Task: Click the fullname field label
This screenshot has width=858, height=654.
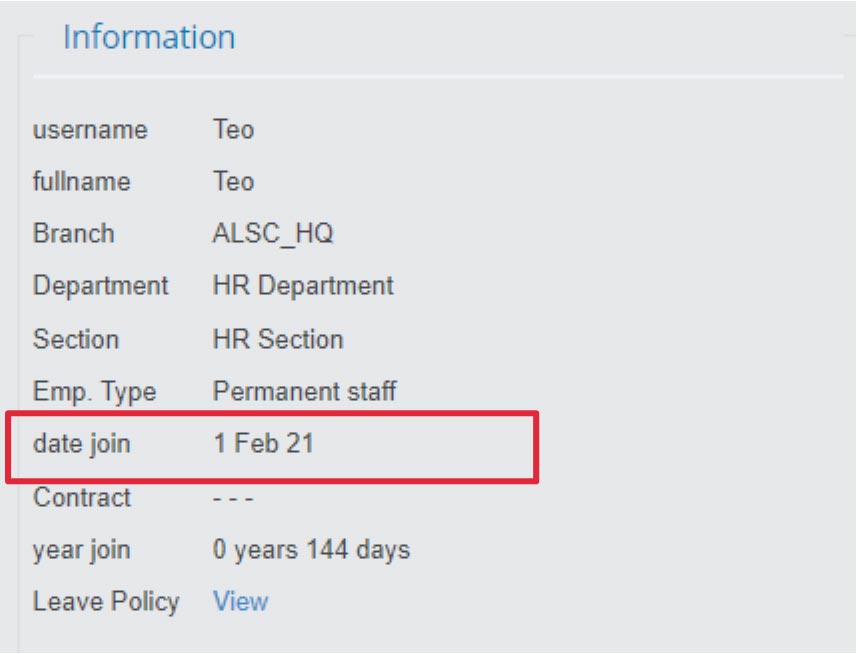Action: (x=82, y=182)
